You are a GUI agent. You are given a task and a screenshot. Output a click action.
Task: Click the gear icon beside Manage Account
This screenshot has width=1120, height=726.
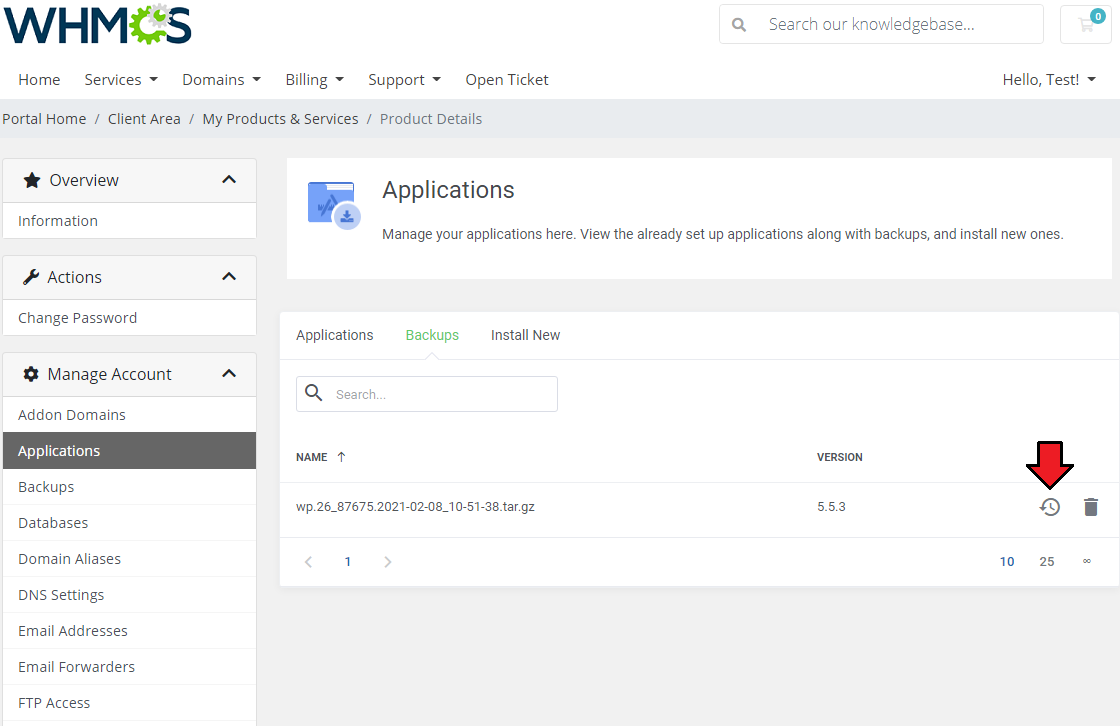tap(31, 374)
